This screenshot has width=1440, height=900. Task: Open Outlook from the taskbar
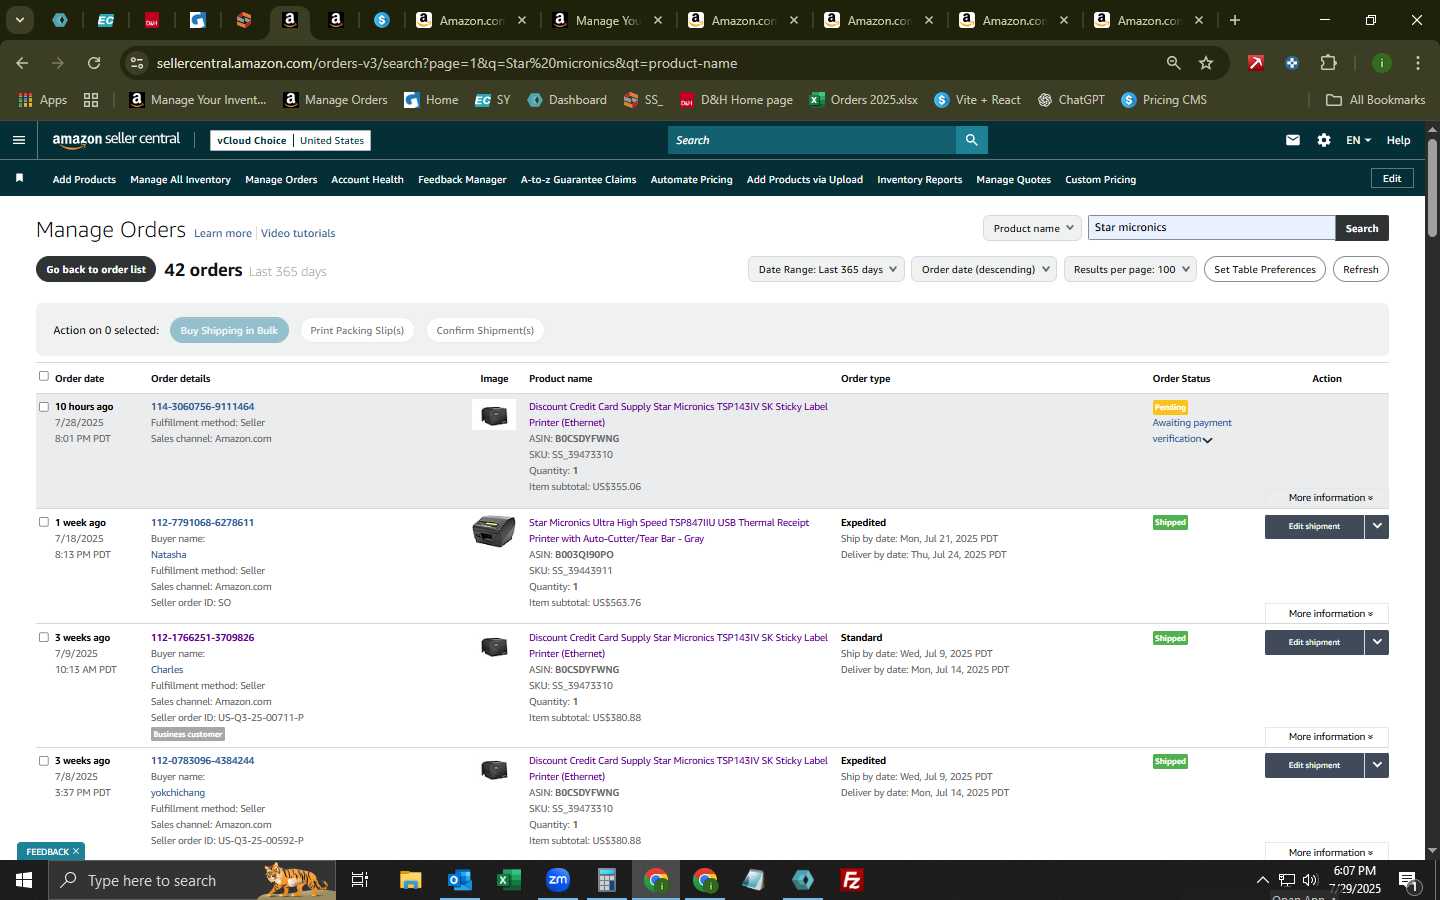pos(459,880)
